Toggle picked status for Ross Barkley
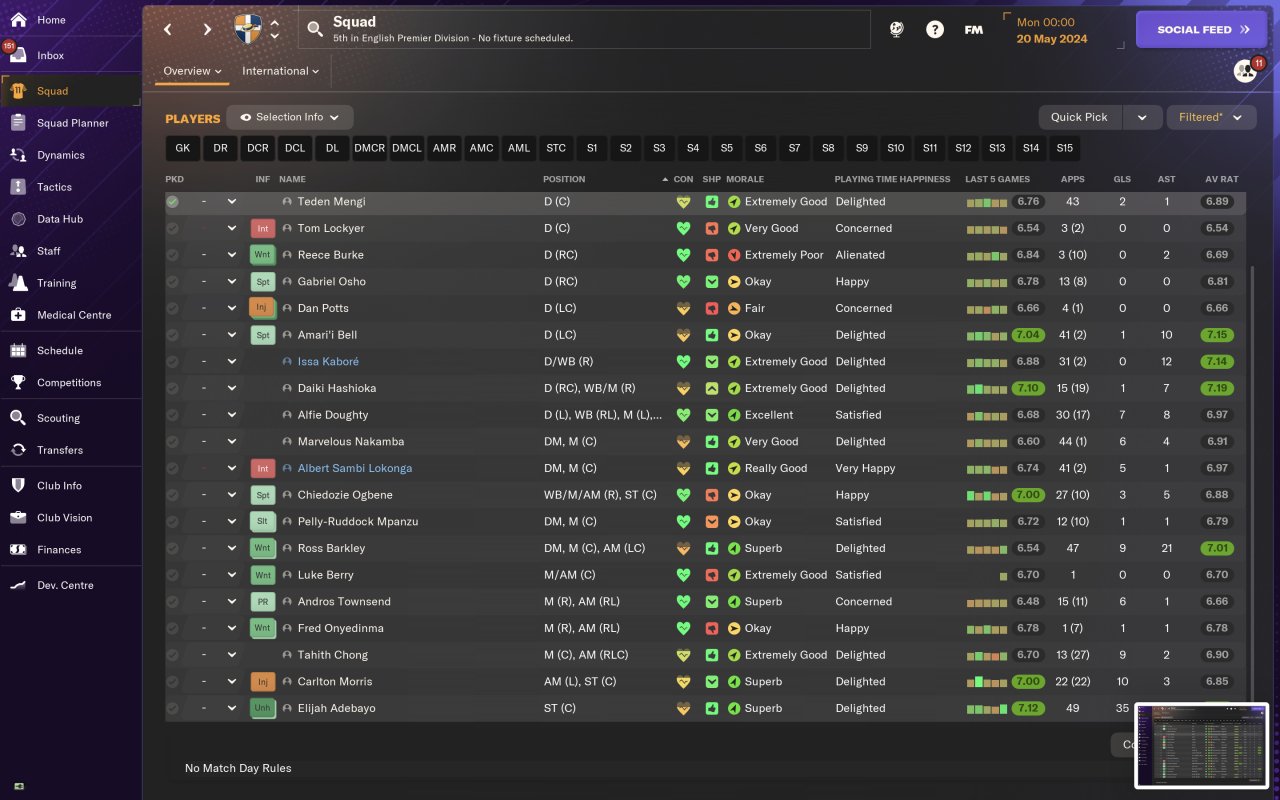Viewport: 1280px width, 800px height. point(173,548)
